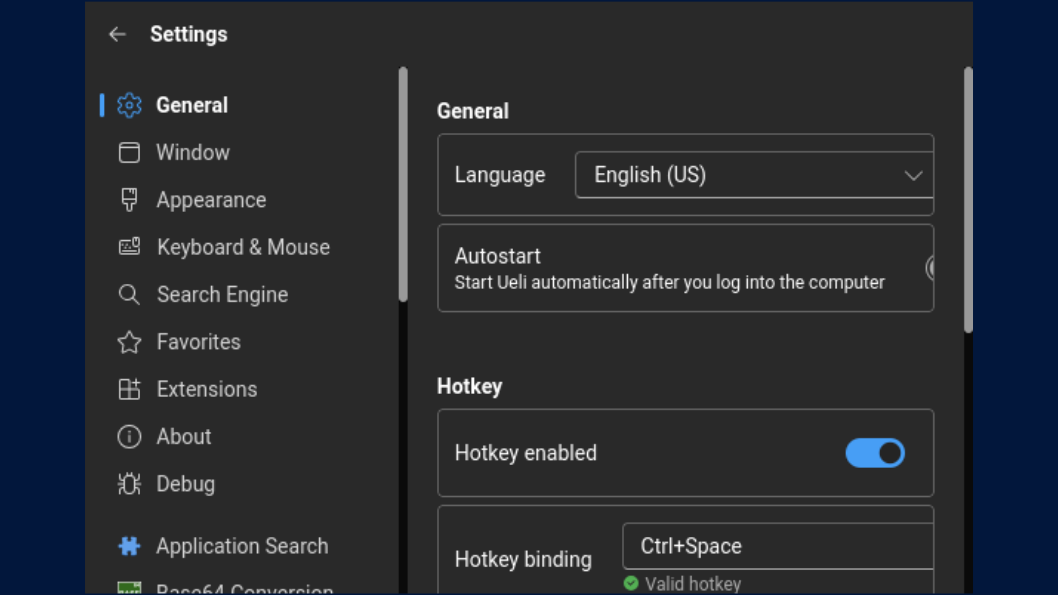Click the settings content scrollbar
The width and height of the screenshot is (1058, 595).
point(967,200)
